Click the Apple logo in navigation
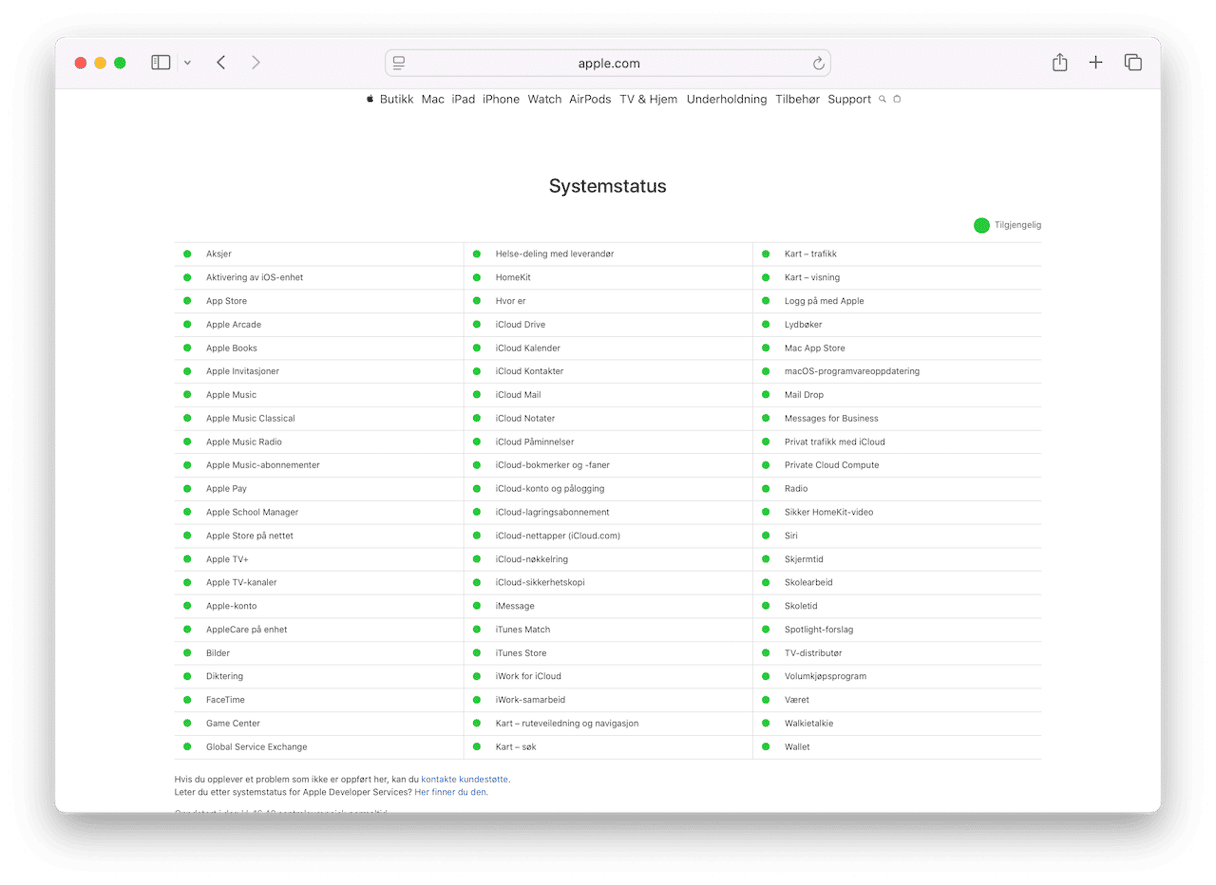The image size is (1216, 885). [x=369, y=99]
